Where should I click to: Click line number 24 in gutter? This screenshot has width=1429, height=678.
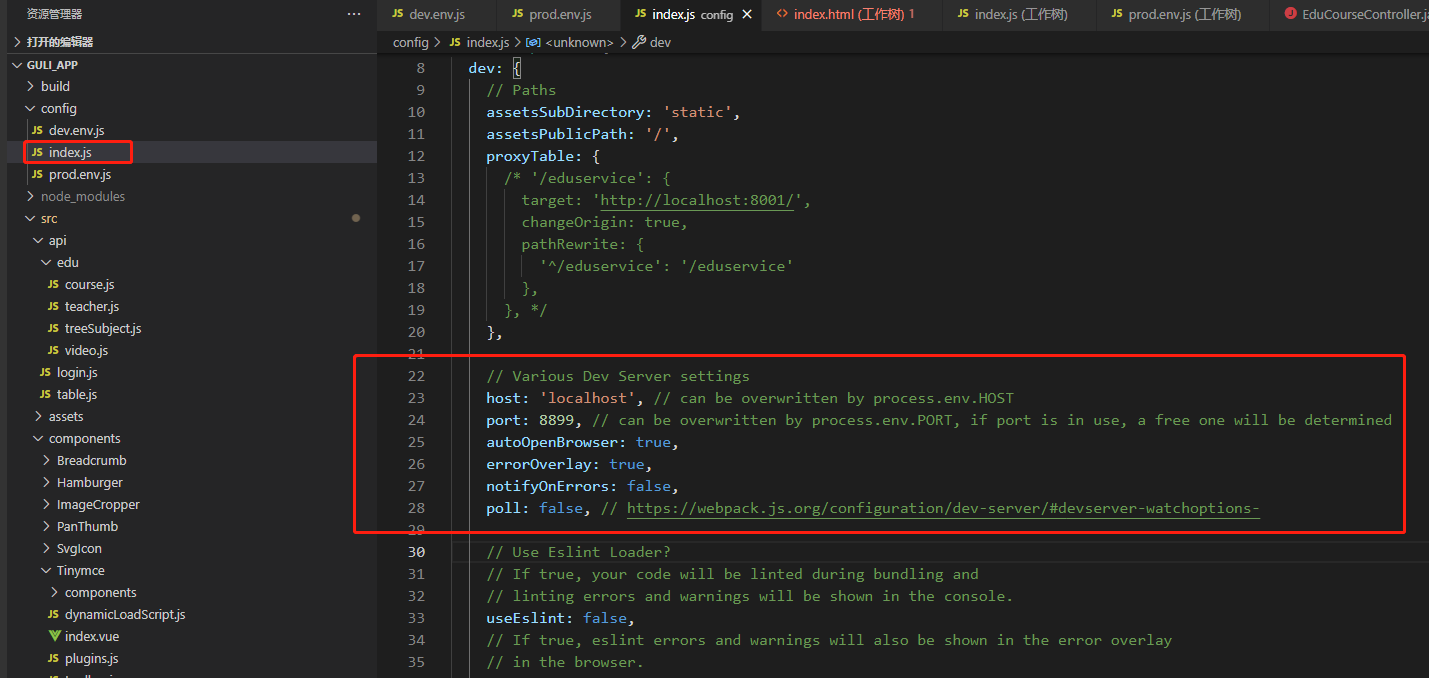pyautogui.click(x=416, y=420)
